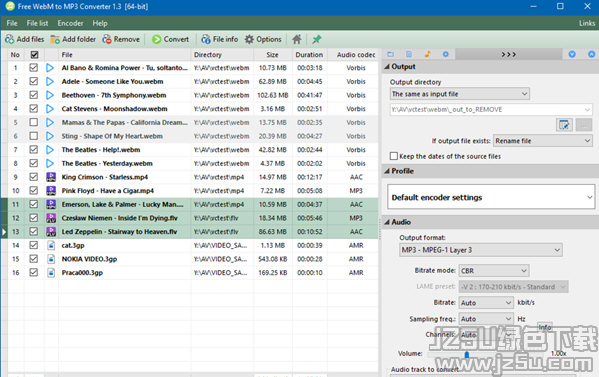The height and width of the screenshot is (377, 599).
Task: Click the blue down-arrow circle icon
Action: (x=572, y=54)
